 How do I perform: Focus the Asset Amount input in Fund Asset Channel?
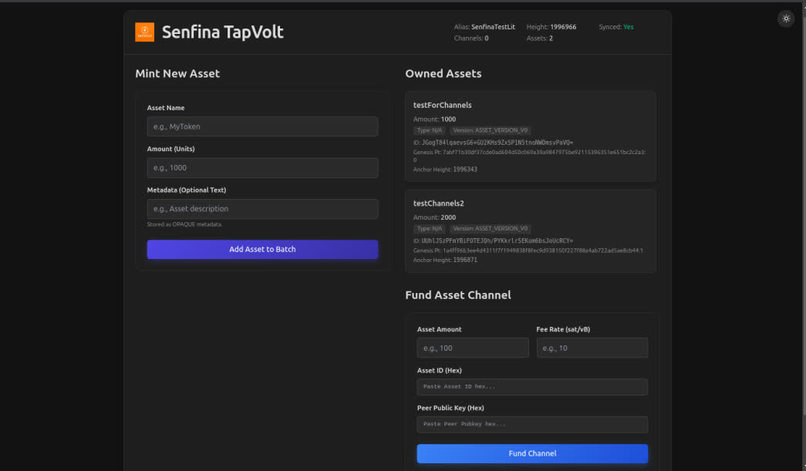pyautogui.click(x=472, y=348)
